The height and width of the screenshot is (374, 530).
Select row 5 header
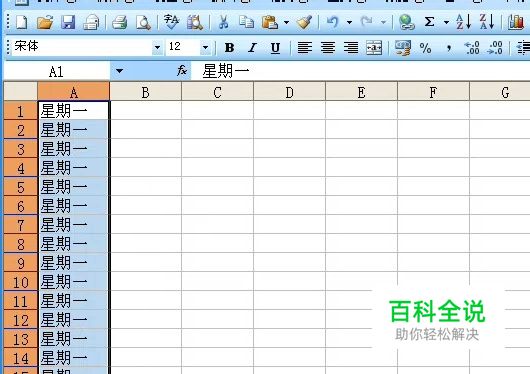coord(20,186)
